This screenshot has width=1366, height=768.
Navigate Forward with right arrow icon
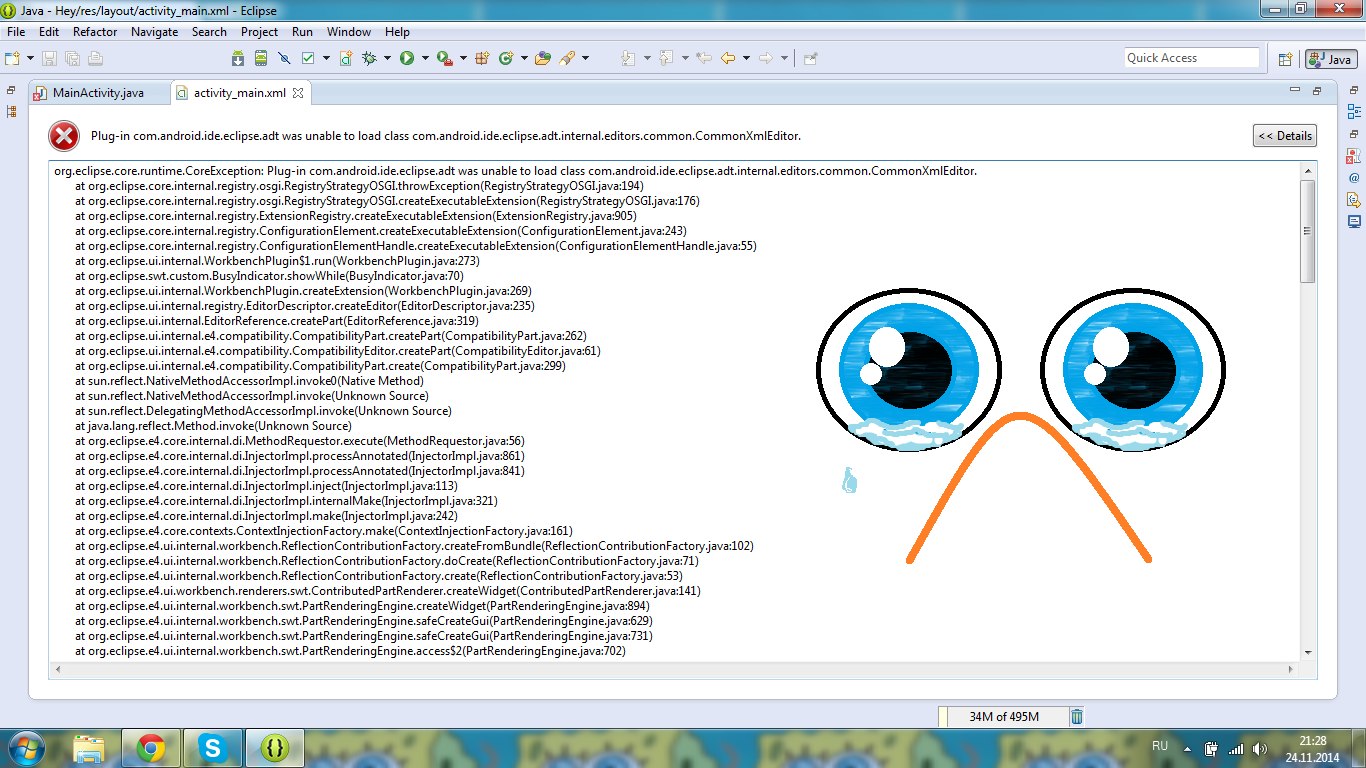[x=766, y=58]
